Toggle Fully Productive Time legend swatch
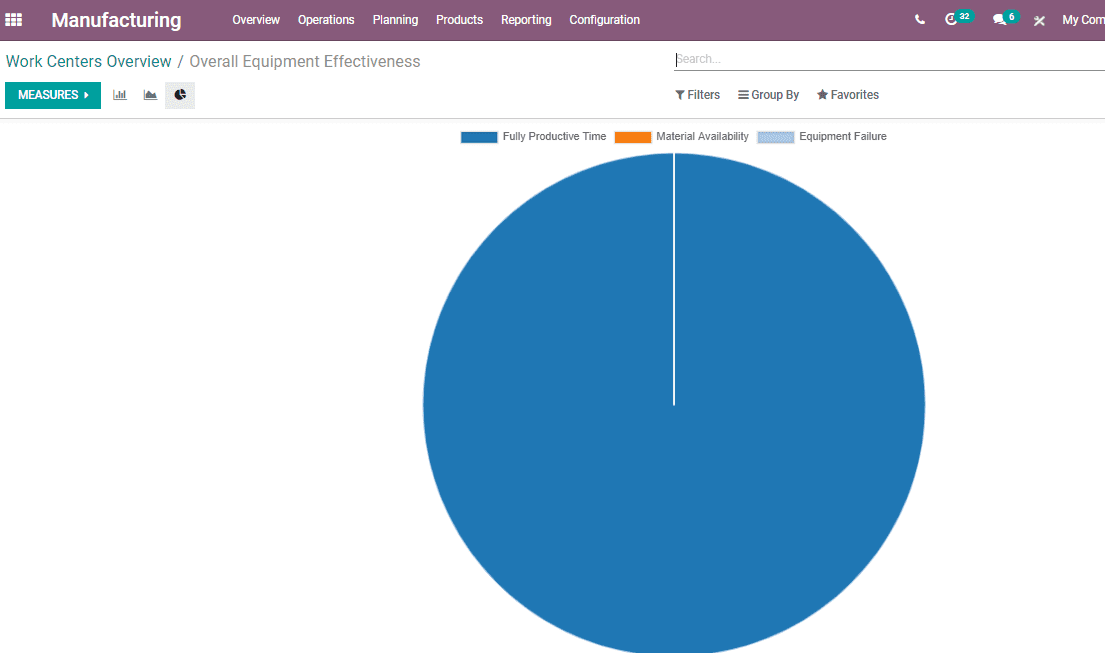1105x653 pixels. [x=479, y=137]
